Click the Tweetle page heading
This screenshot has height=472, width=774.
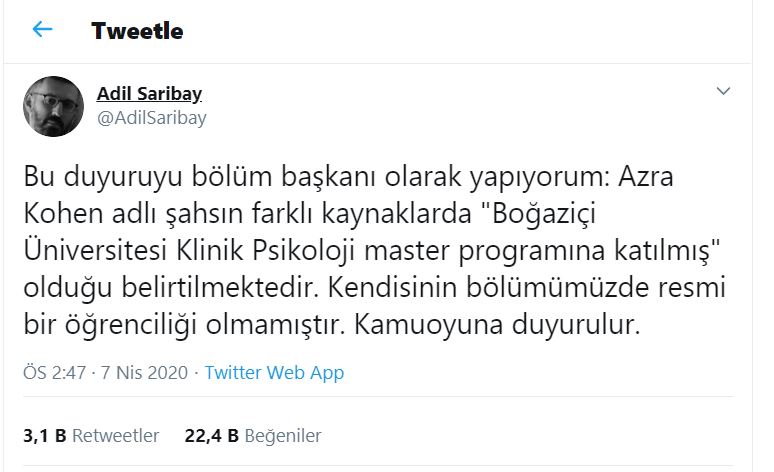[137, 31]
